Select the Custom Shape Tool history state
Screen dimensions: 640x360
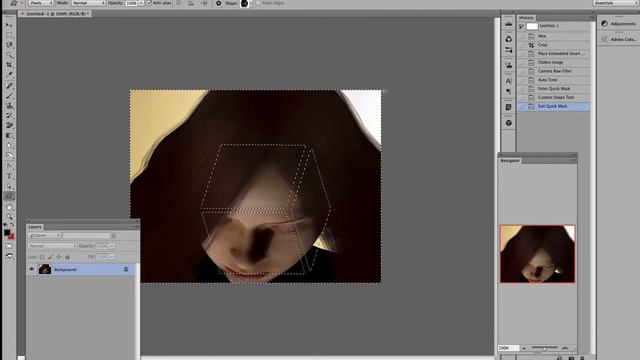(554, 98)
